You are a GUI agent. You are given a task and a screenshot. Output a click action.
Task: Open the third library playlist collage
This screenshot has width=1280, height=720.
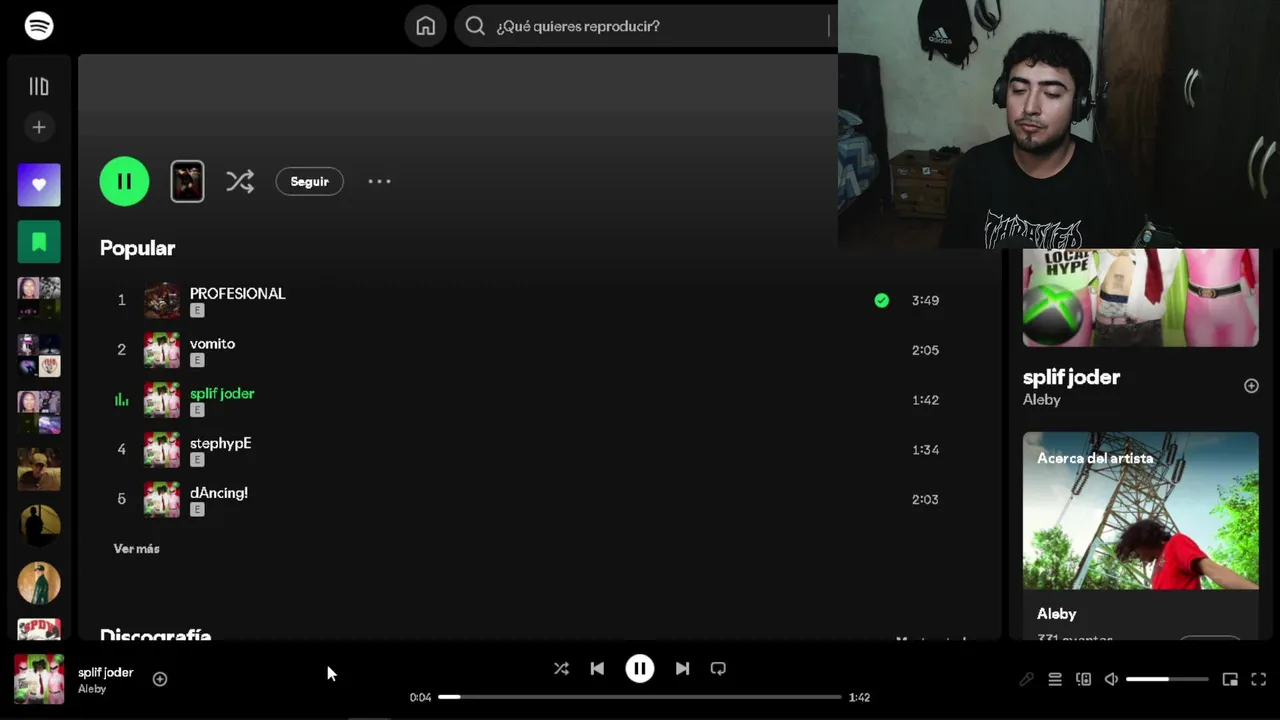coord(39,298)
